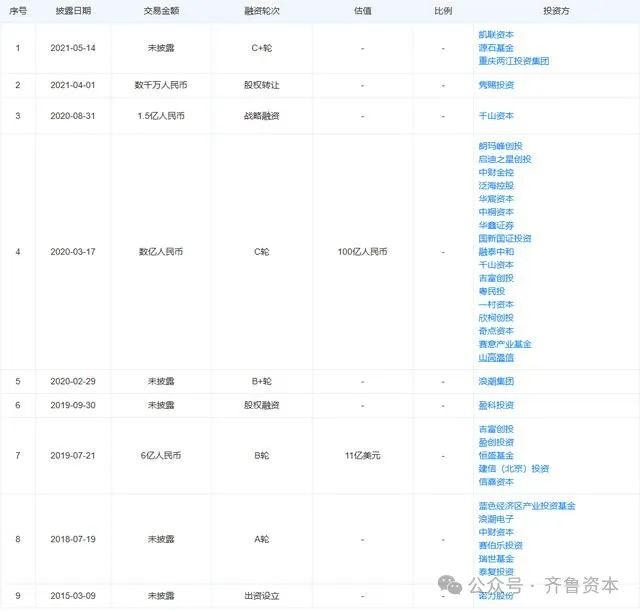The image size is (640, 612).
Task: Open the 信鑫资本 investor link
Action: coord(496,482)
